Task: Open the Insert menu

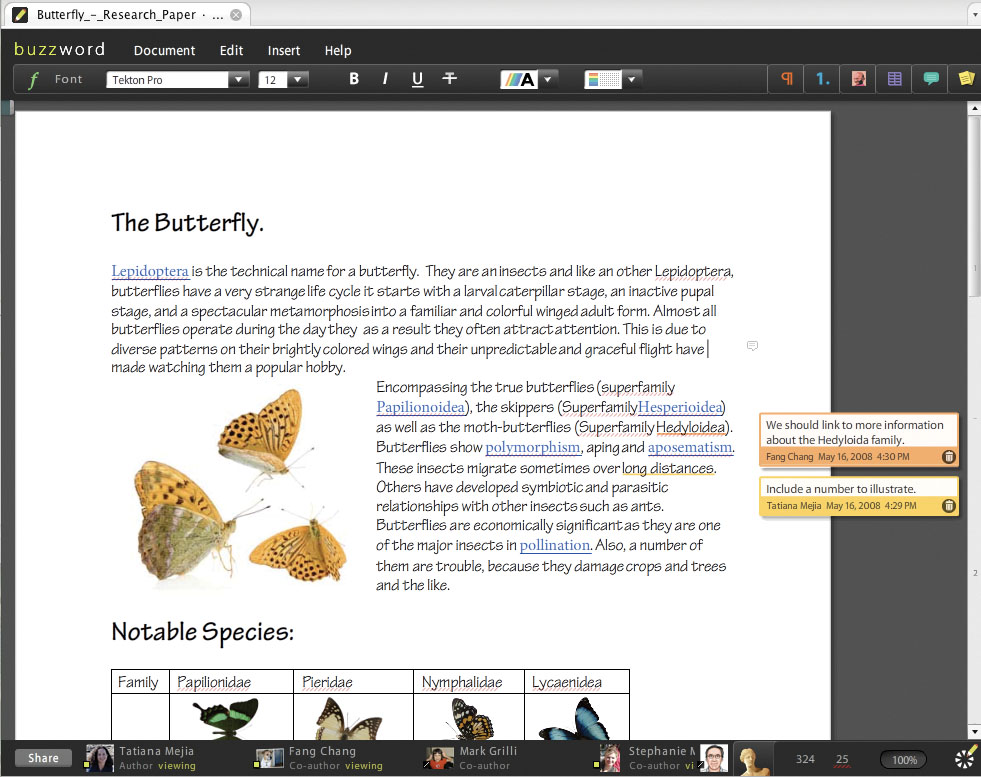Action: pos(284,50)
